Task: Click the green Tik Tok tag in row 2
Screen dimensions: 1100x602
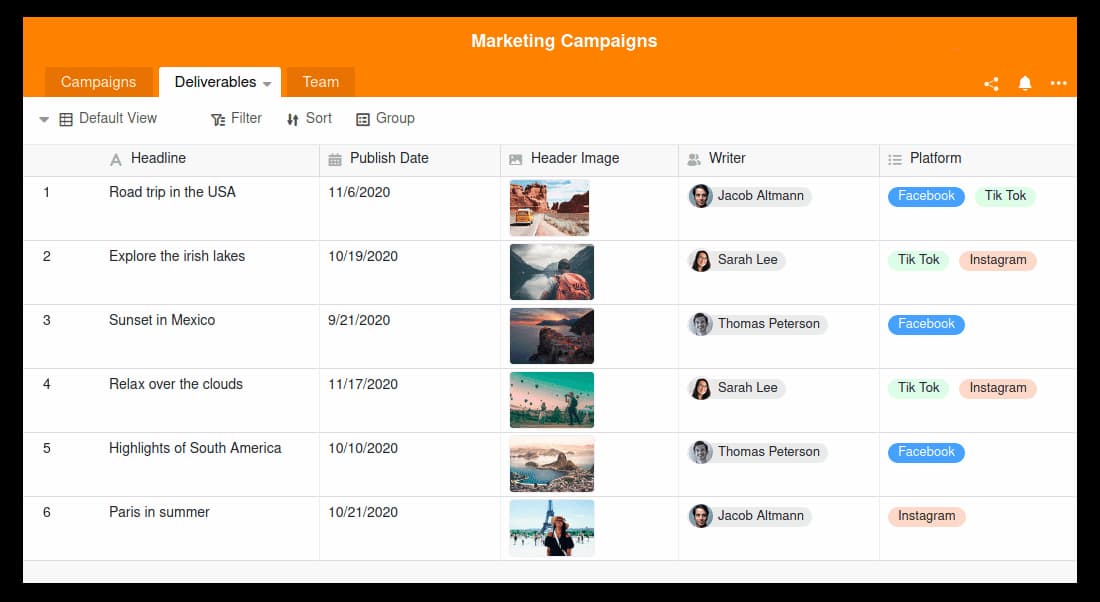Action: (x=918, y=260)
